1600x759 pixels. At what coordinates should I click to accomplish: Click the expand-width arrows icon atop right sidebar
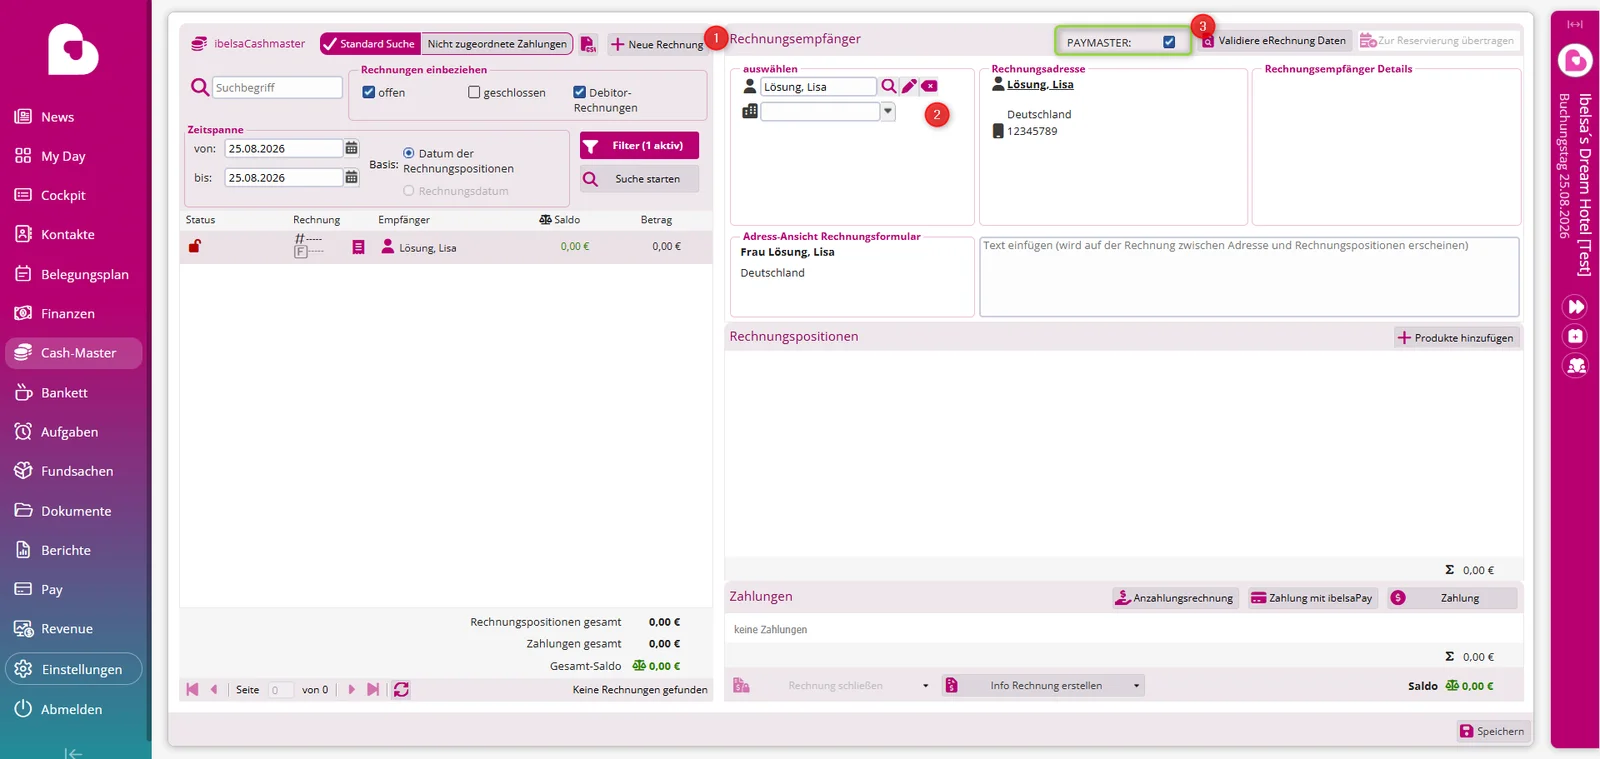1575,24
